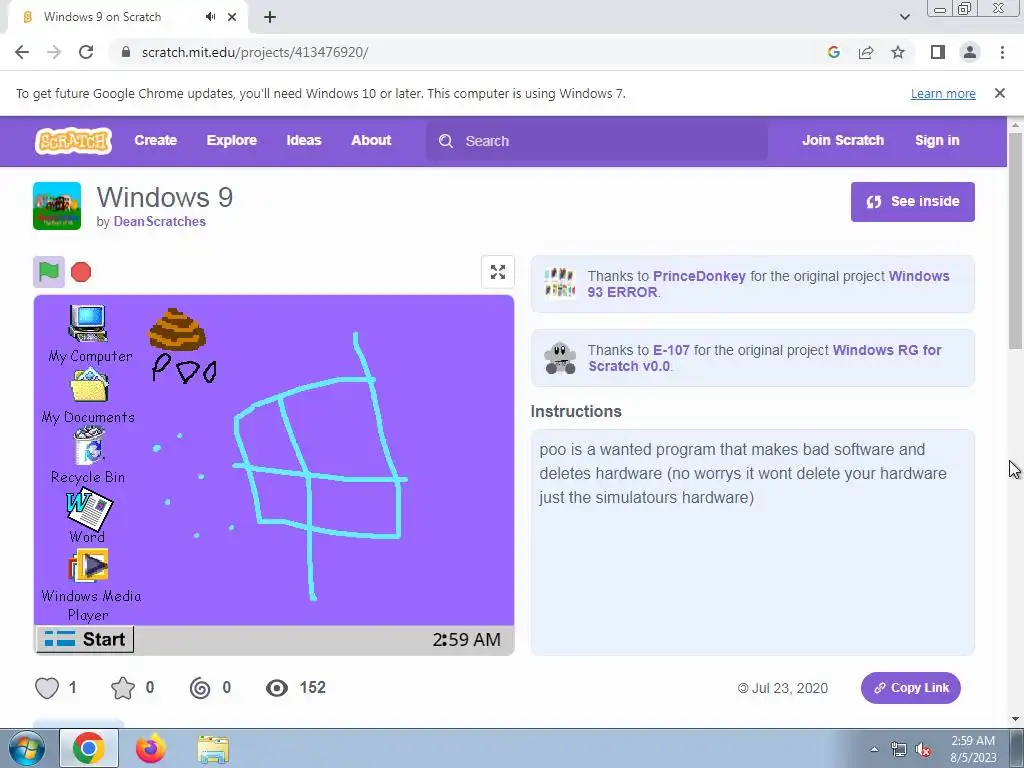Click Chrome in the taskbar
This screenshot has height=768, width=1024.
pos(89,748)
